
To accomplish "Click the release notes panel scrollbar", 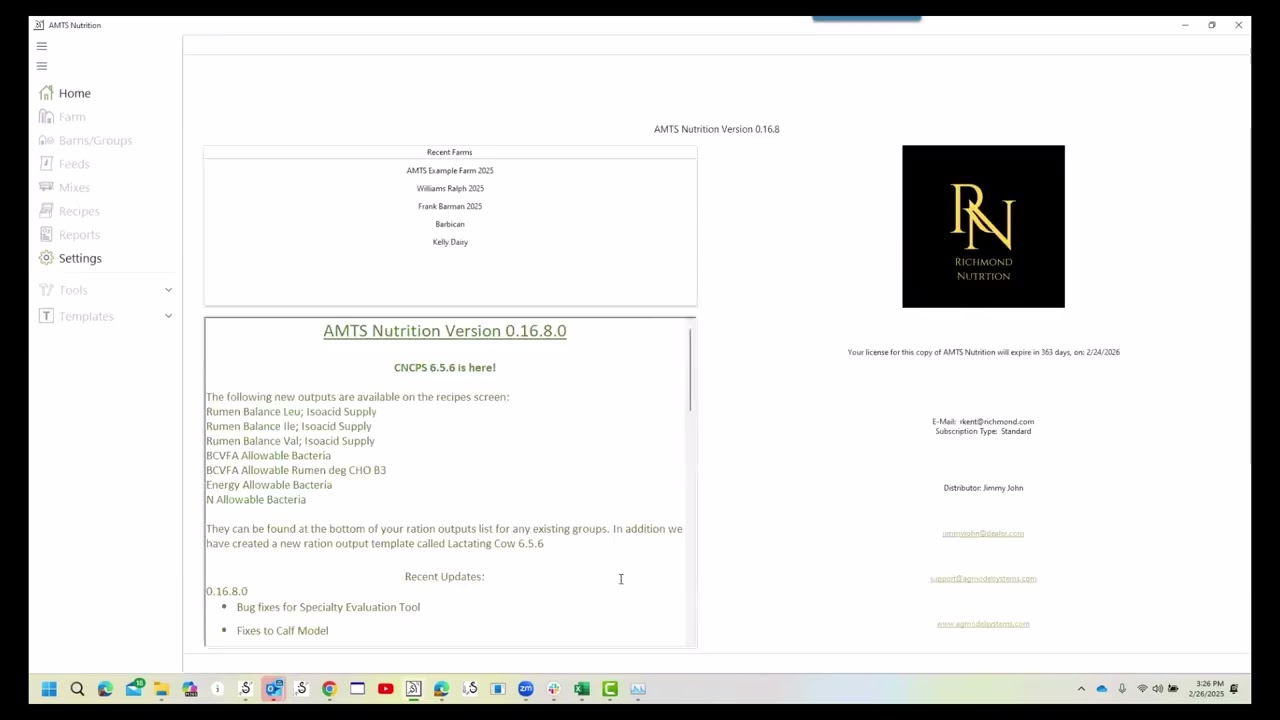I will coord(690,370).
